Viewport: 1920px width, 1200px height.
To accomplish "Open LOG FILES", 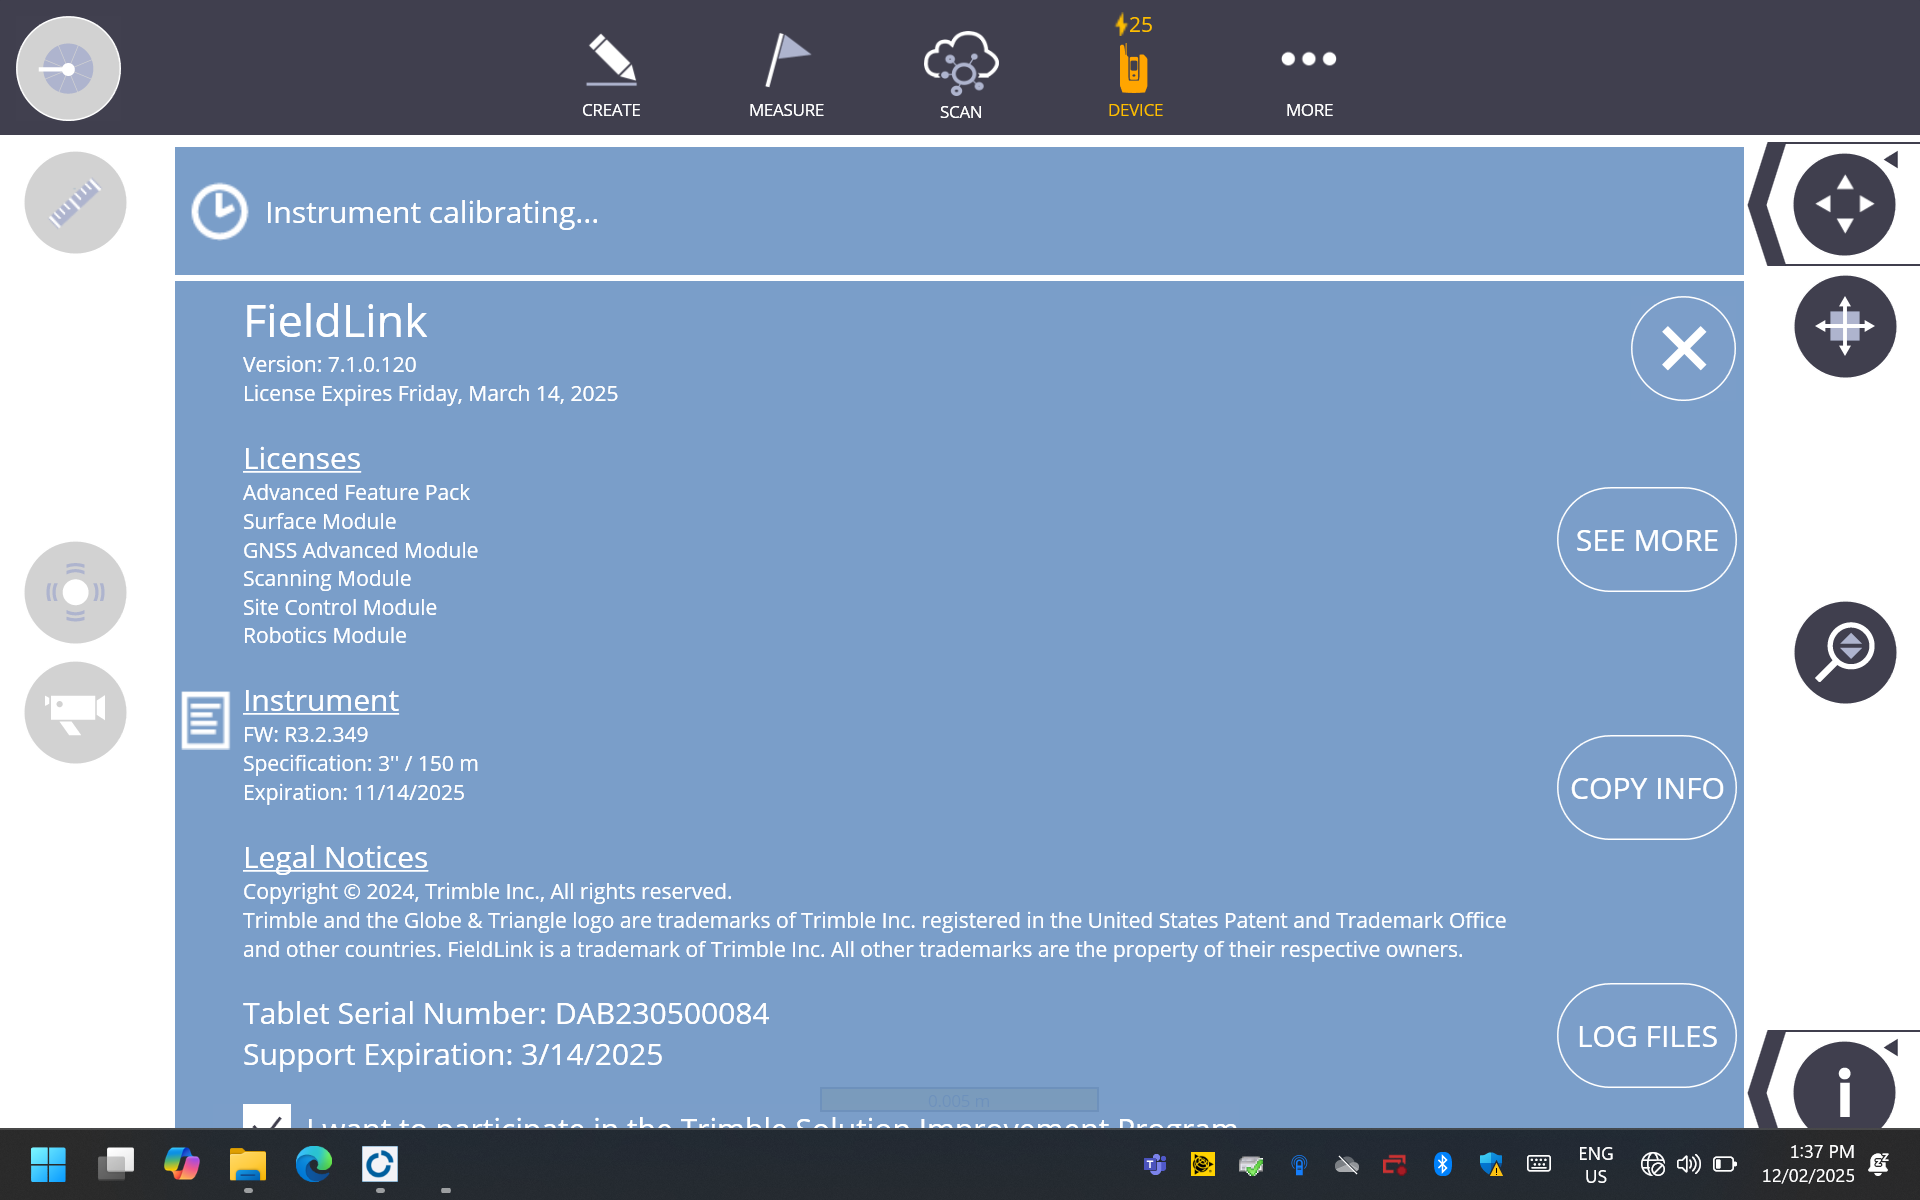I will click(1646, 1036).
